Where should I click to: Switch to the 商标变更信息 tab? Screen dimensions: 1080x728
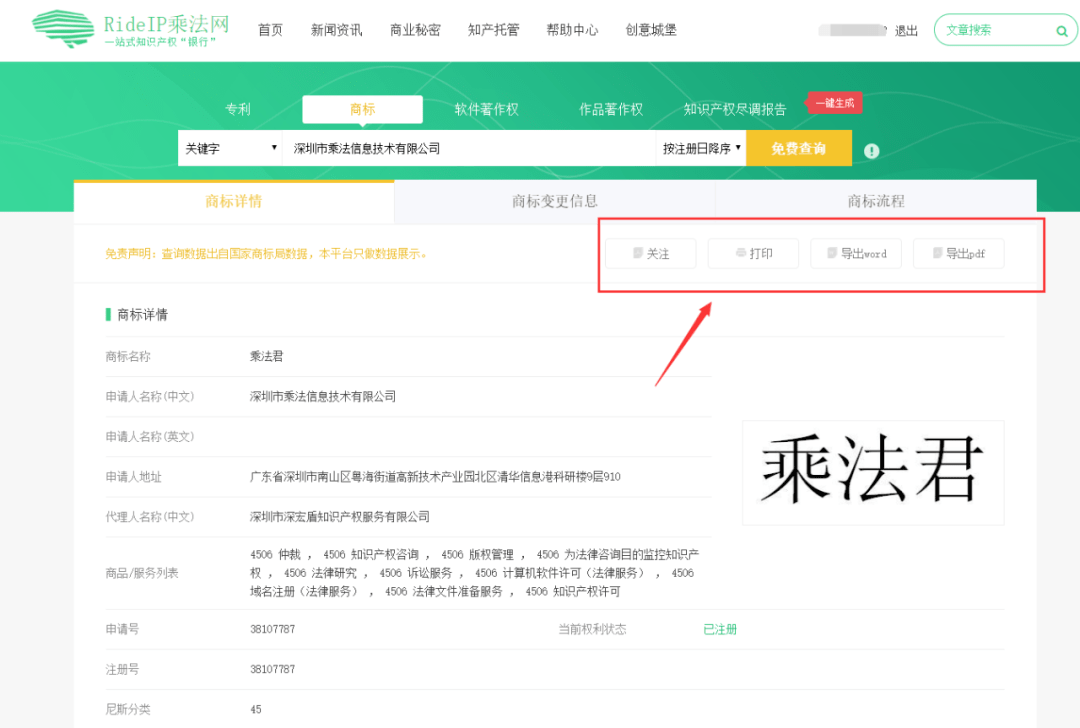tap(554, 201)
